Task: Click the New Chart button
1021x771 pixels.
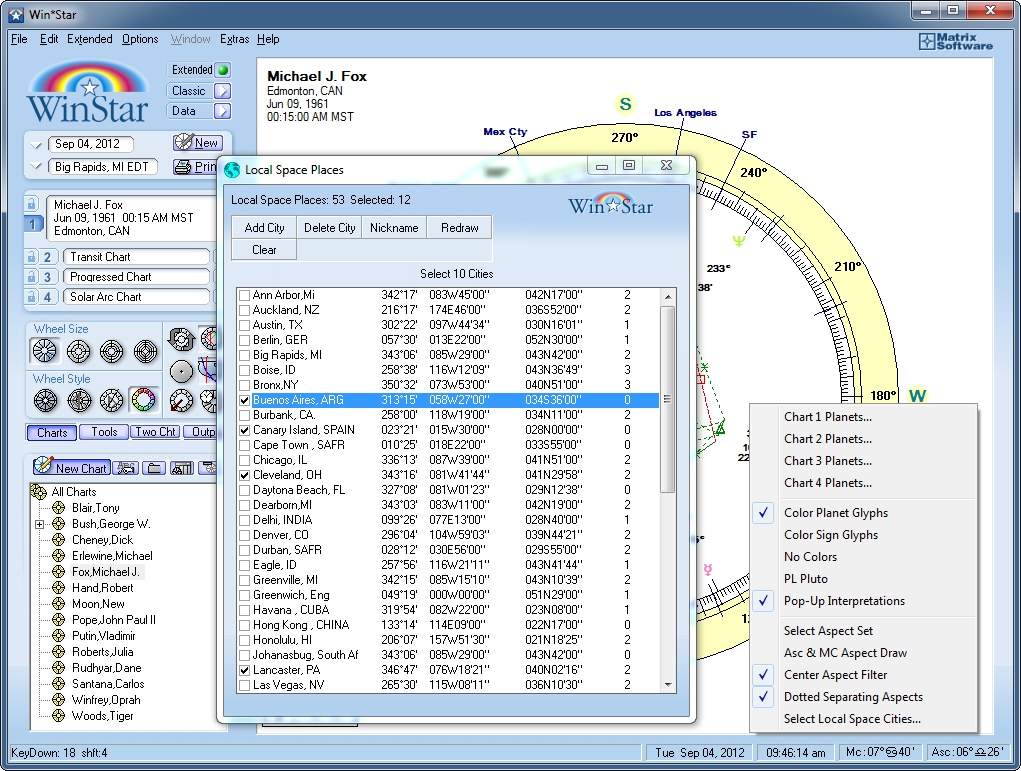Action: click(x=71, y=468)
